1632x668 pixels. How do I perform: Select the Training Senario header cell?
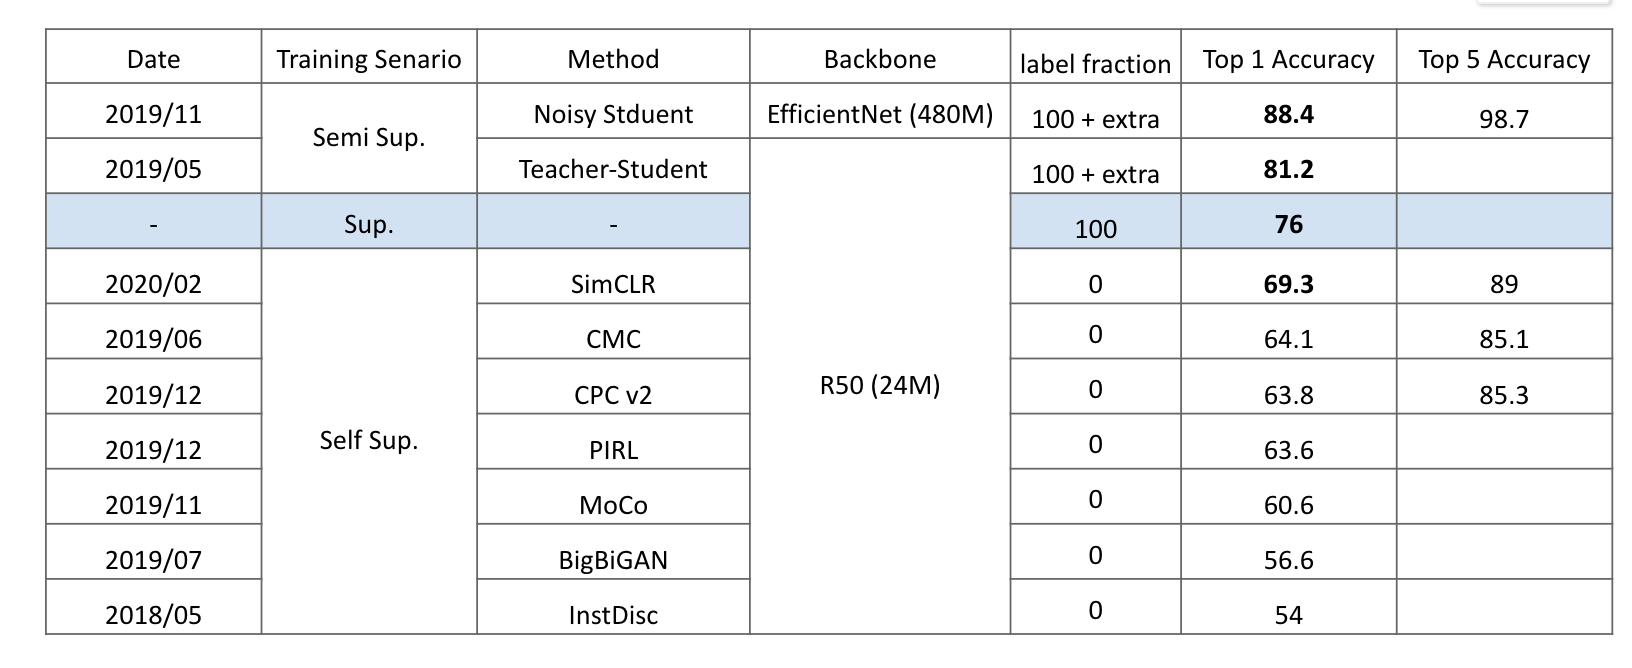click(x=369, y=59)
